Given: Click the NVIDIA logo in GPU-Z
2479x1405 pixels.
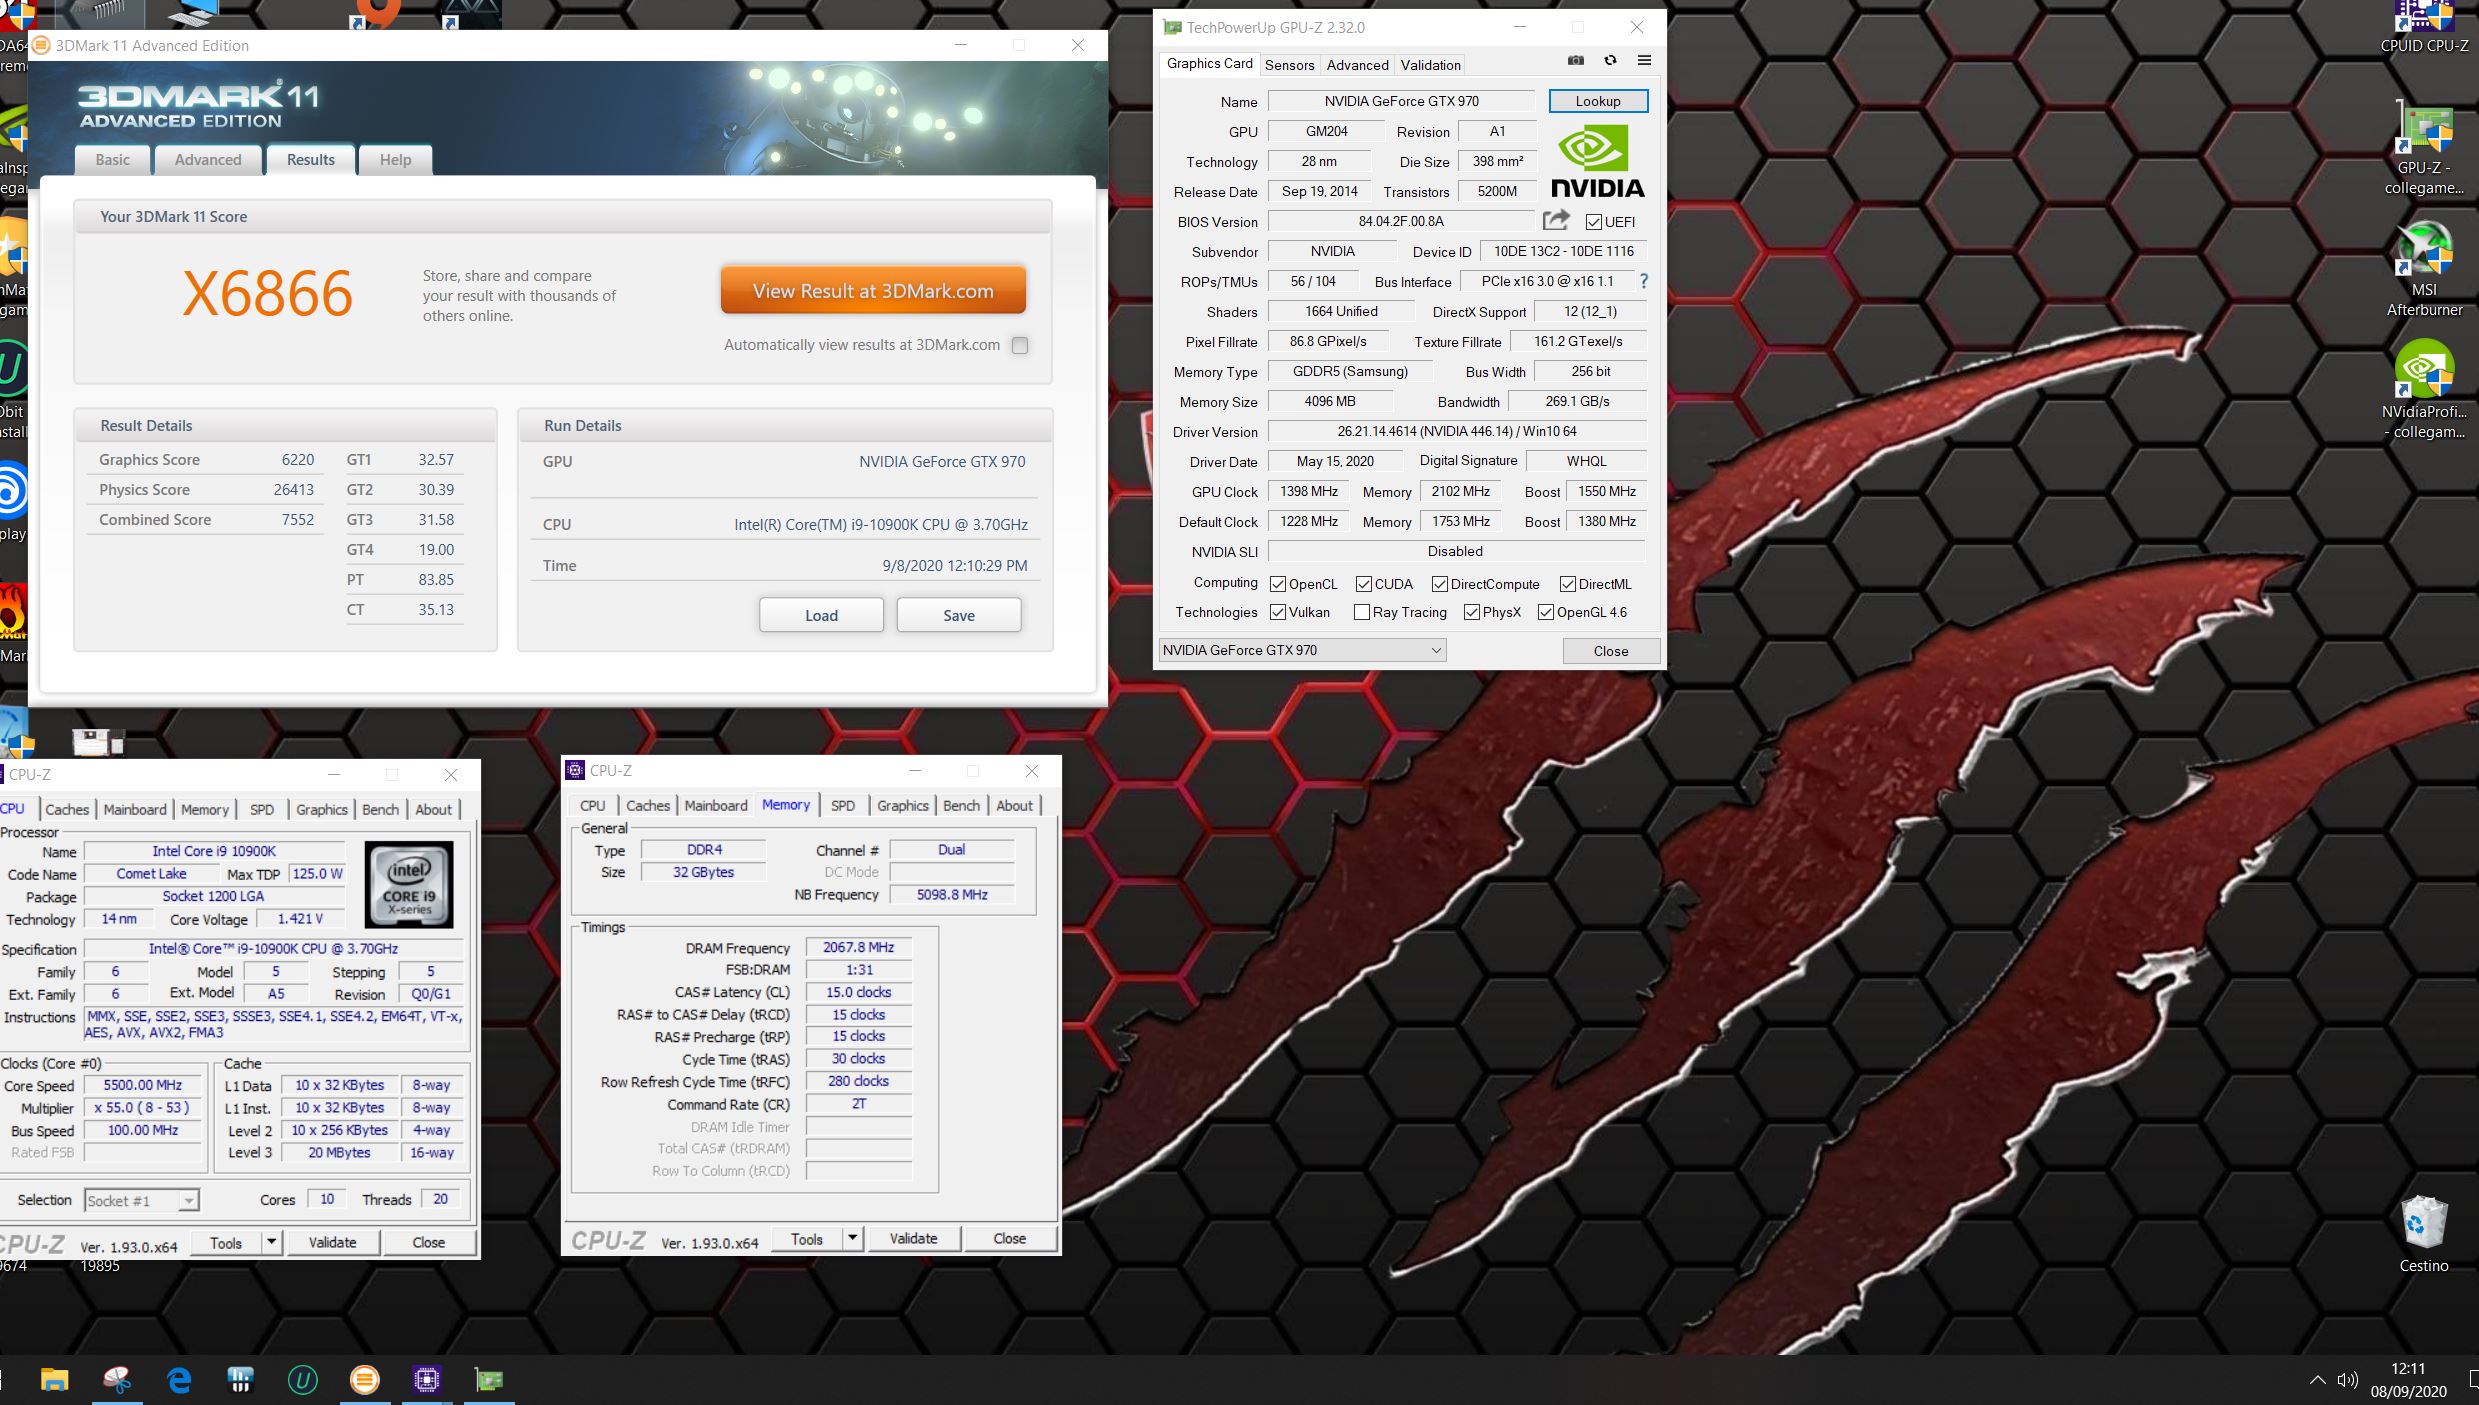Looking at the screenshot, I should point(1597,161).
